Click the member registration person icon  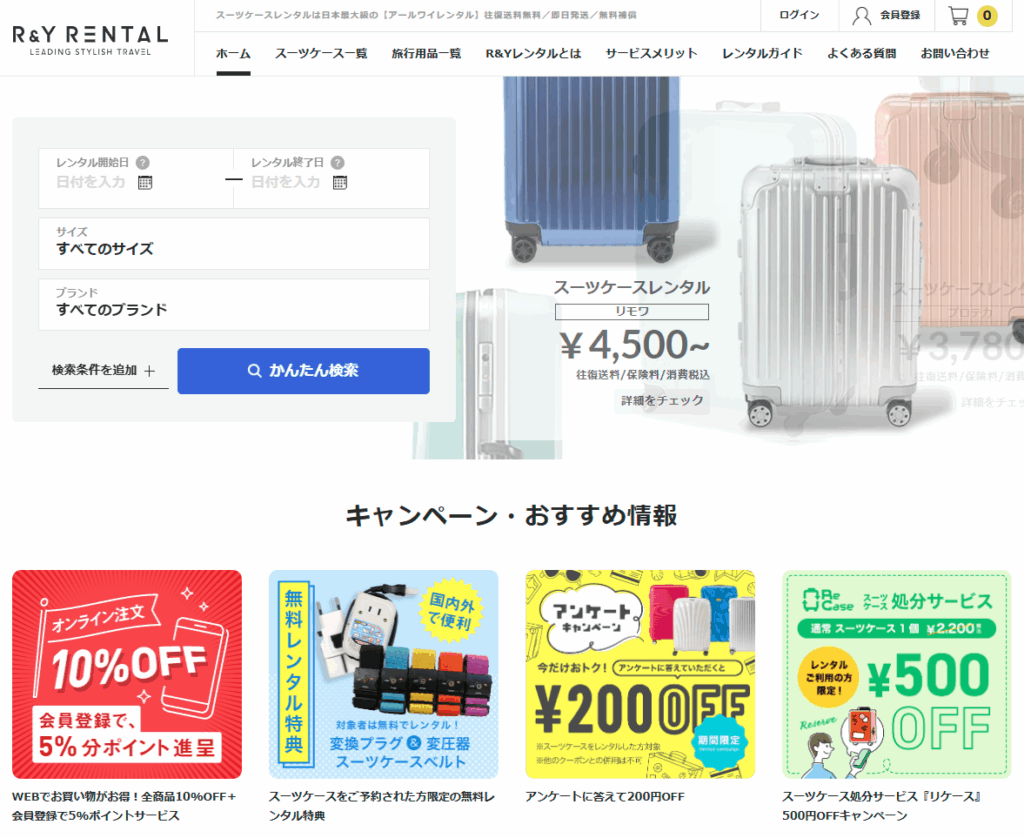[x=861, y=16]
